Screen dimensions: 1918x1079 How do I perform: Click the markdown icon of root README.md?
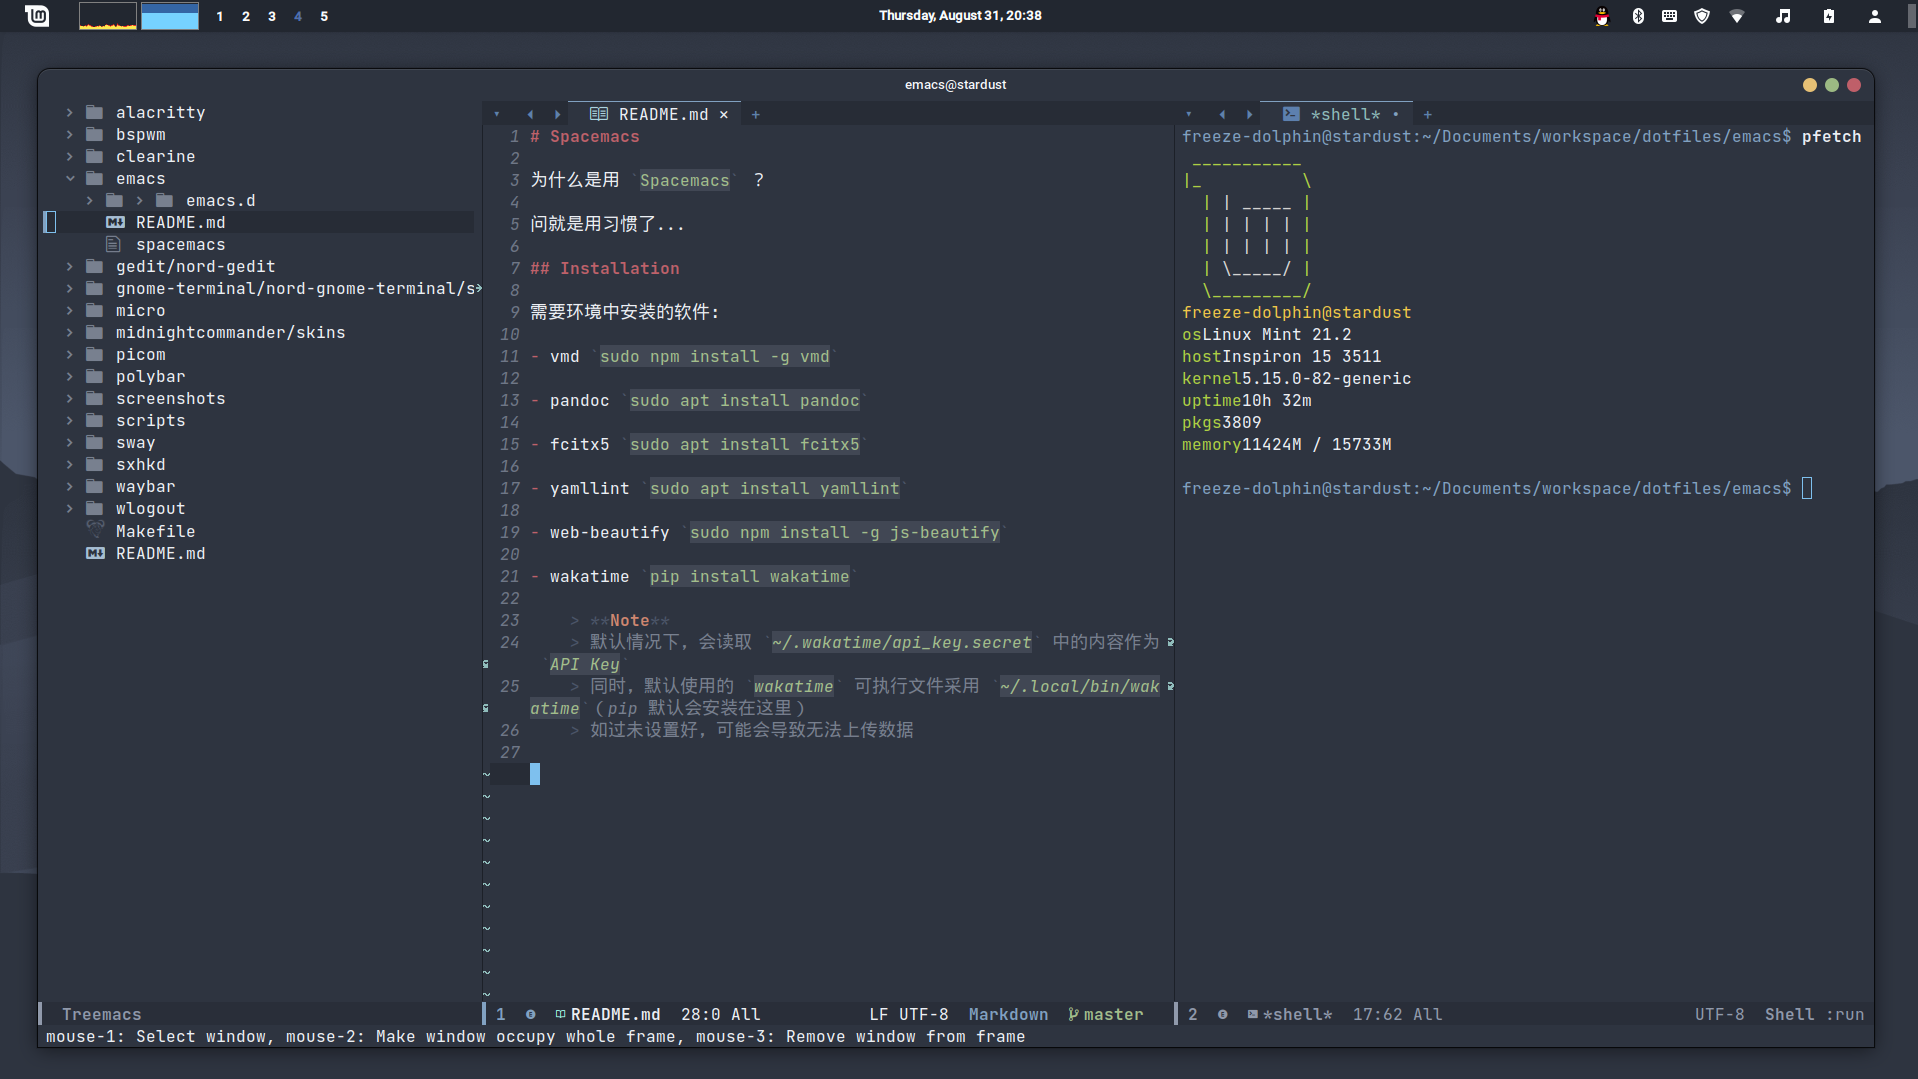point(95,553)
